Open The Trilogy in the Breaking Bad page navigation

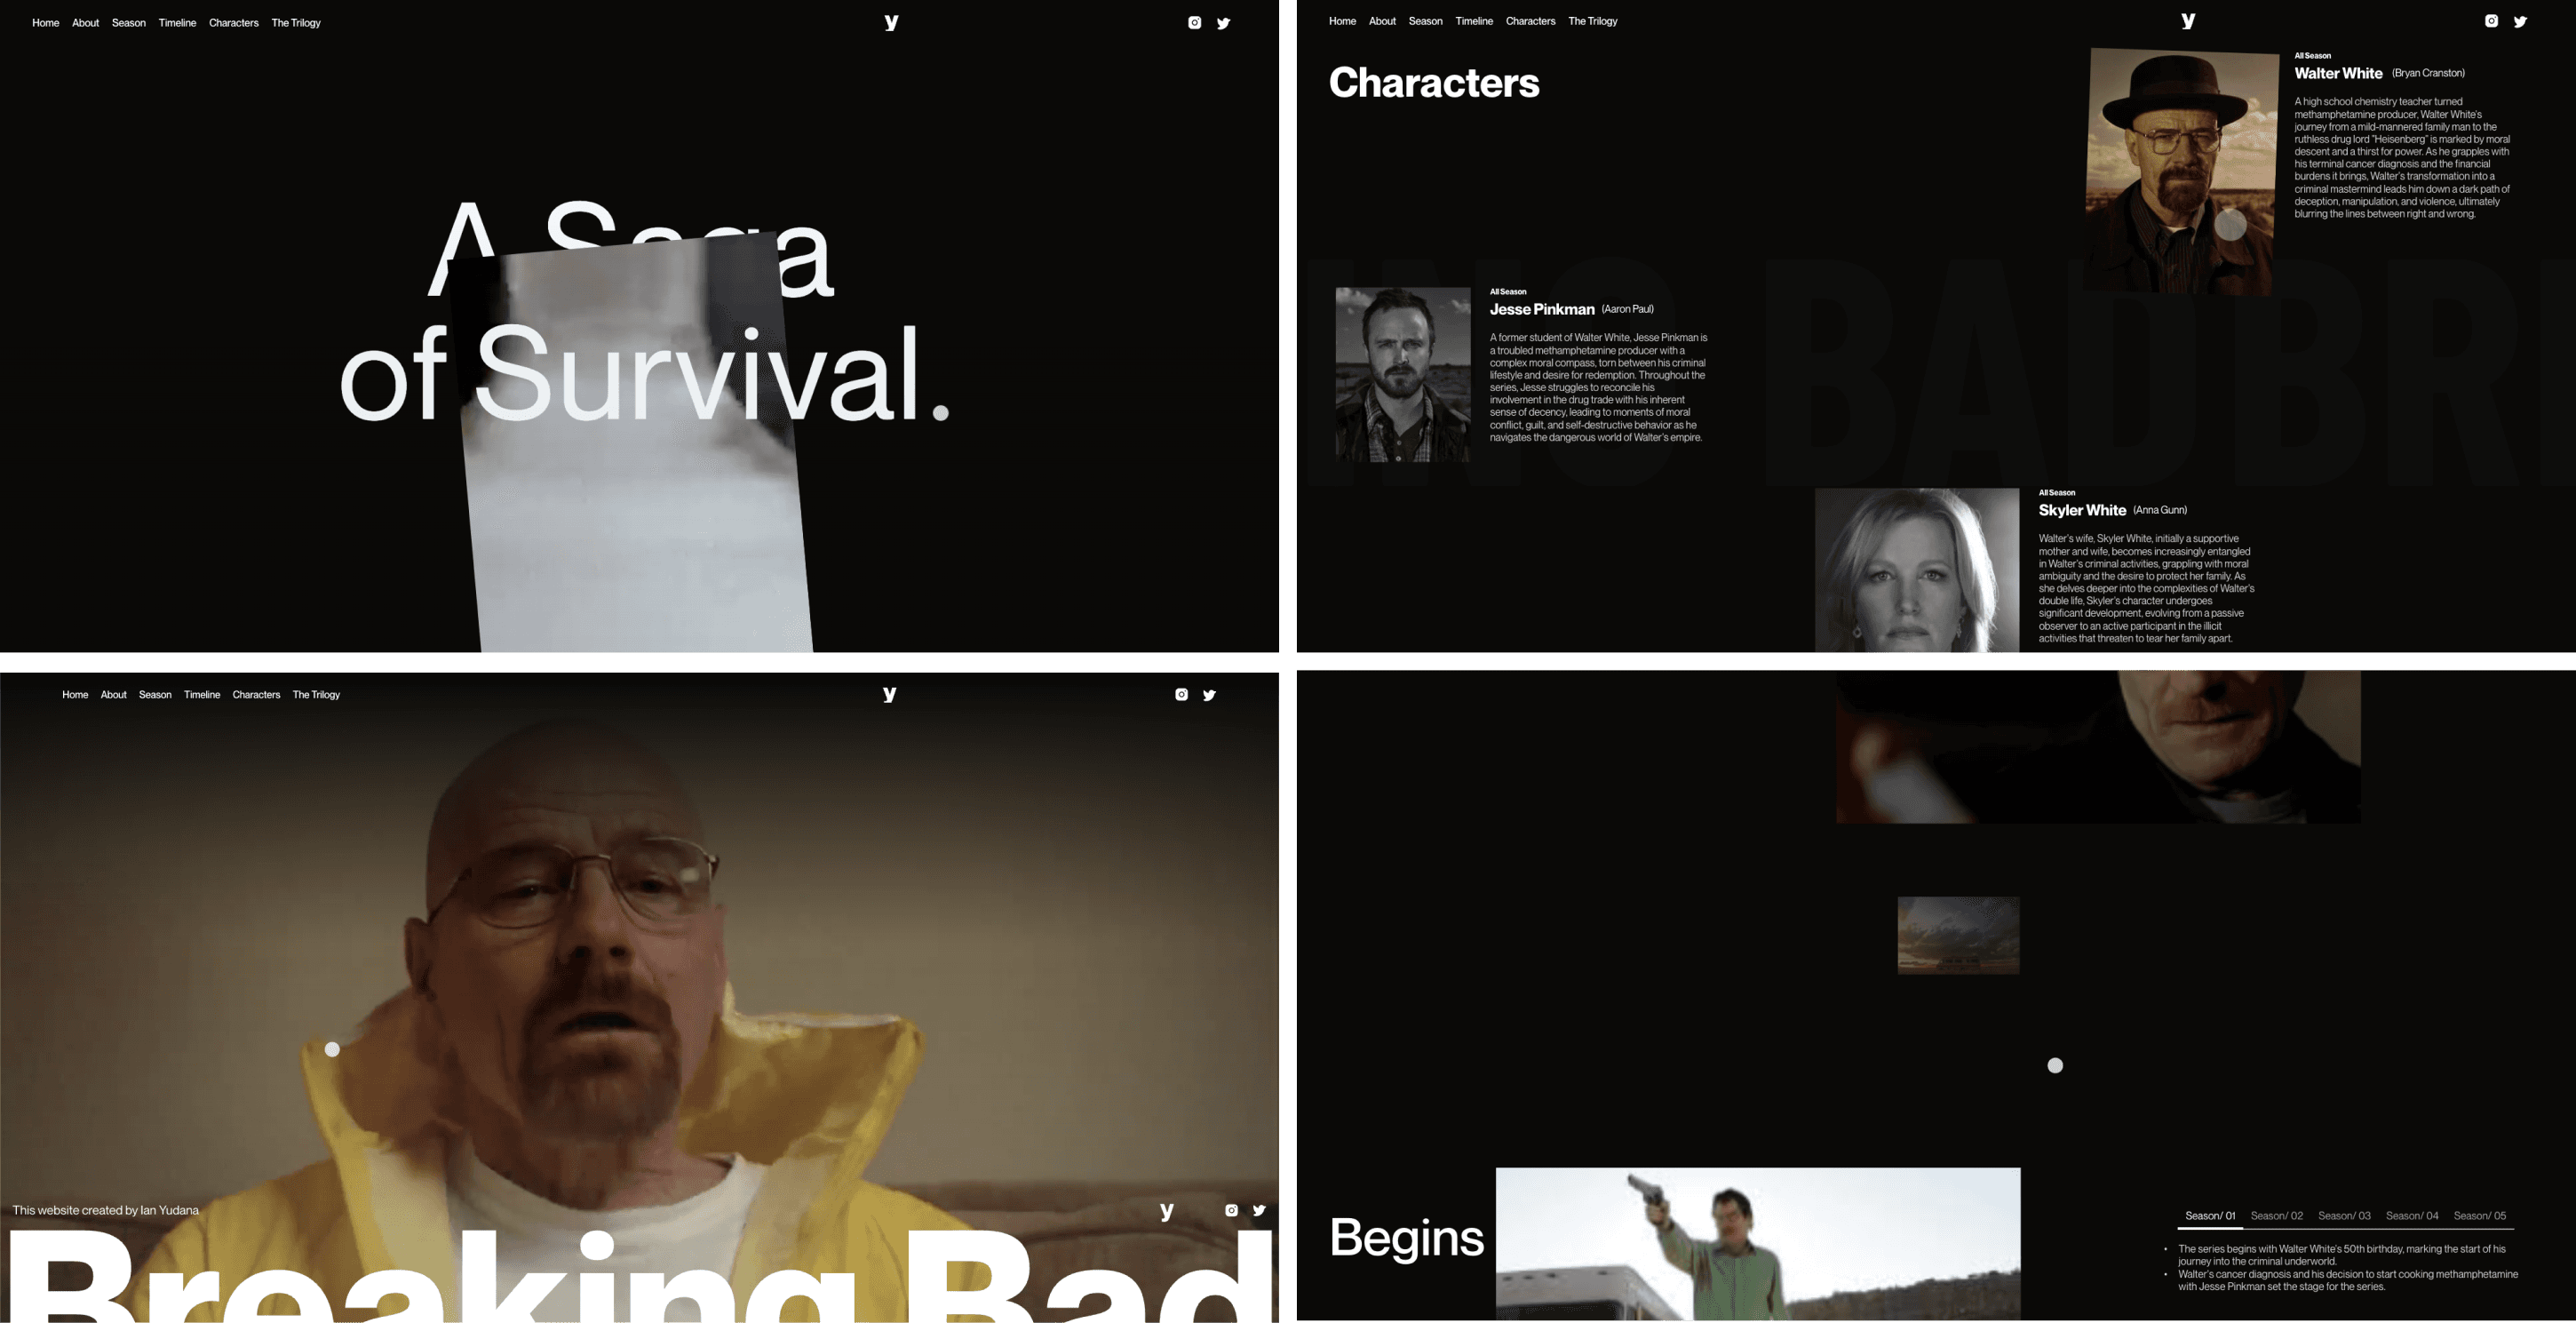coord(316,695)
